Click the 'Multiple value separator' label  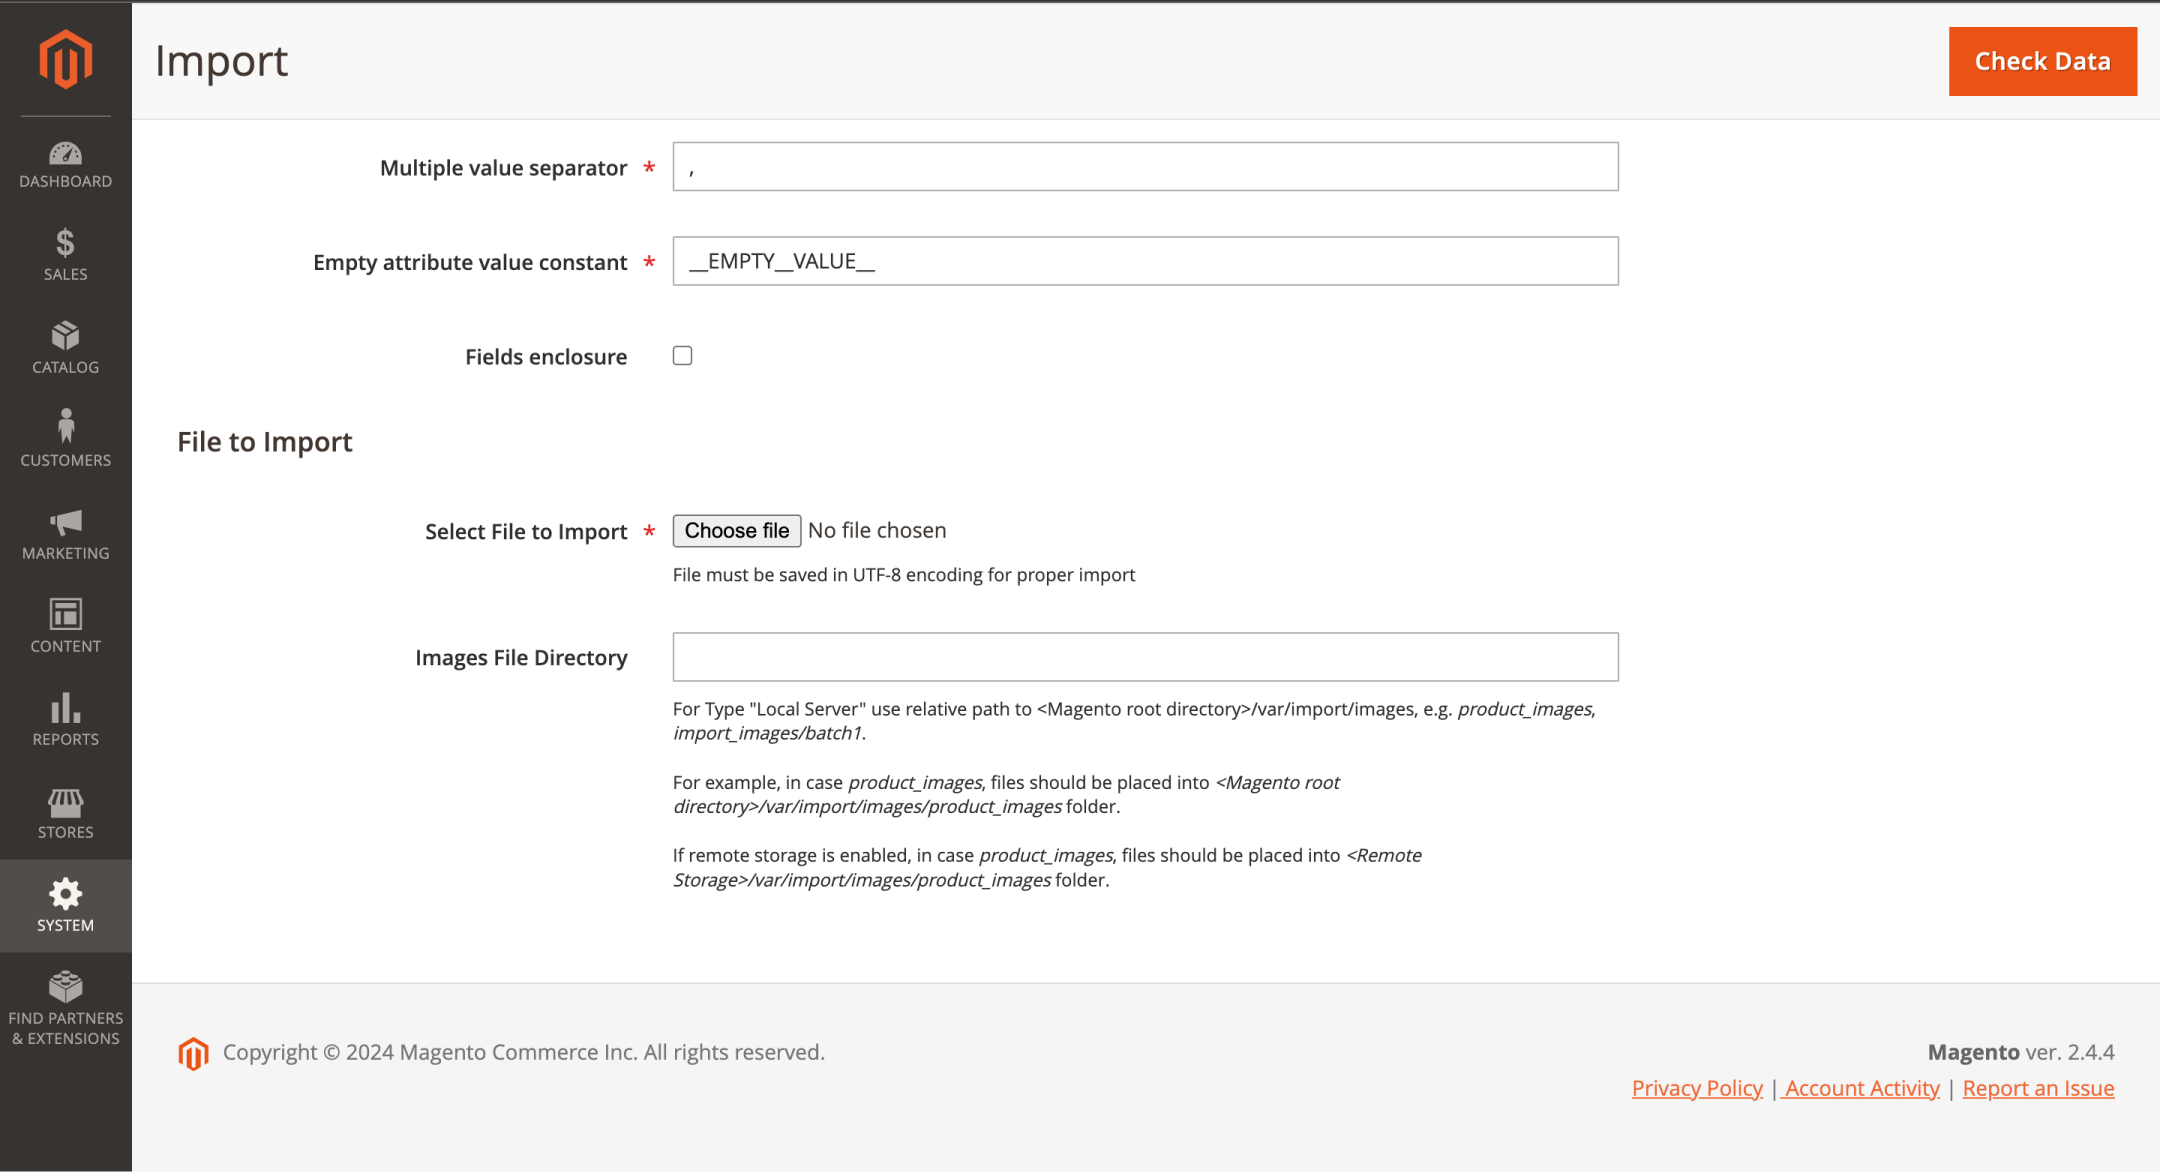pos(503,168)
